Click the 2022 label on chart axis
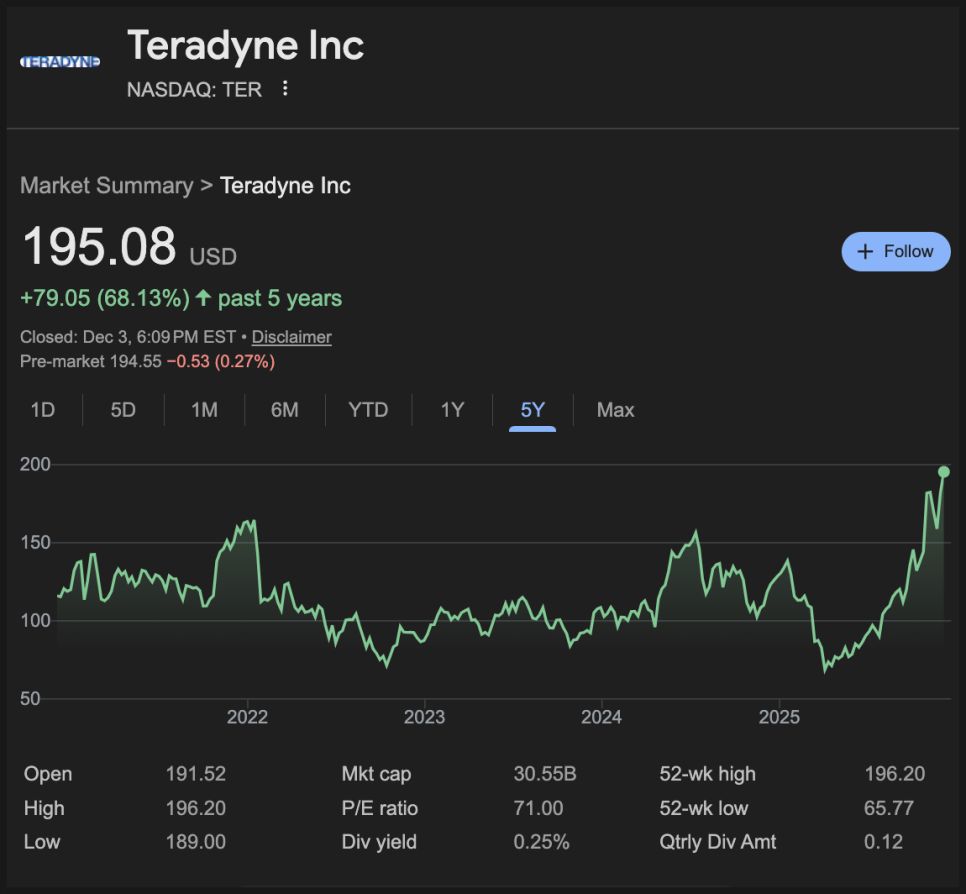966x894 pixels. pos(247,717)
